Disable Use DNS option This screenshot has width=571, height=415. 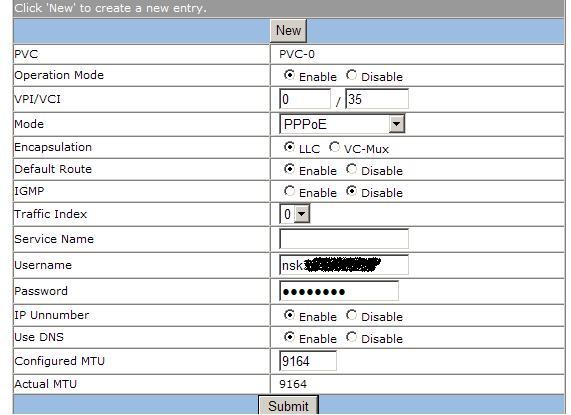[351, 337]
